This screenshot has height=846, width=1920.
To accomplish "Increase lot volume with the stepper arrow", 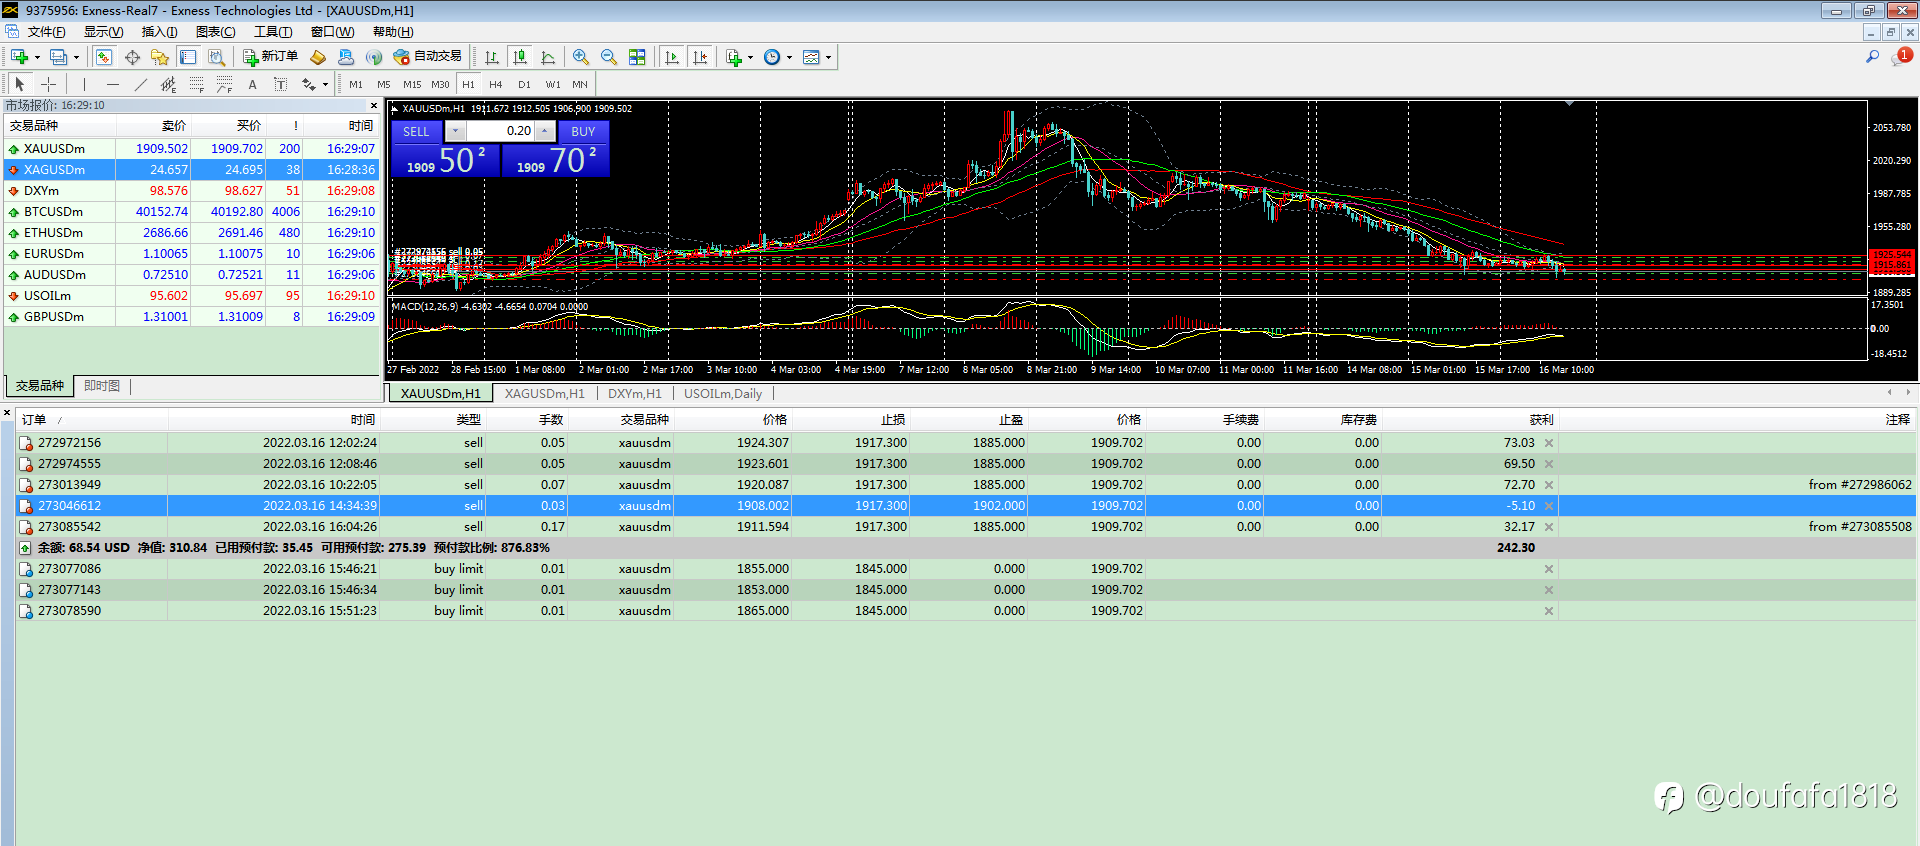I will coord(545,131).
